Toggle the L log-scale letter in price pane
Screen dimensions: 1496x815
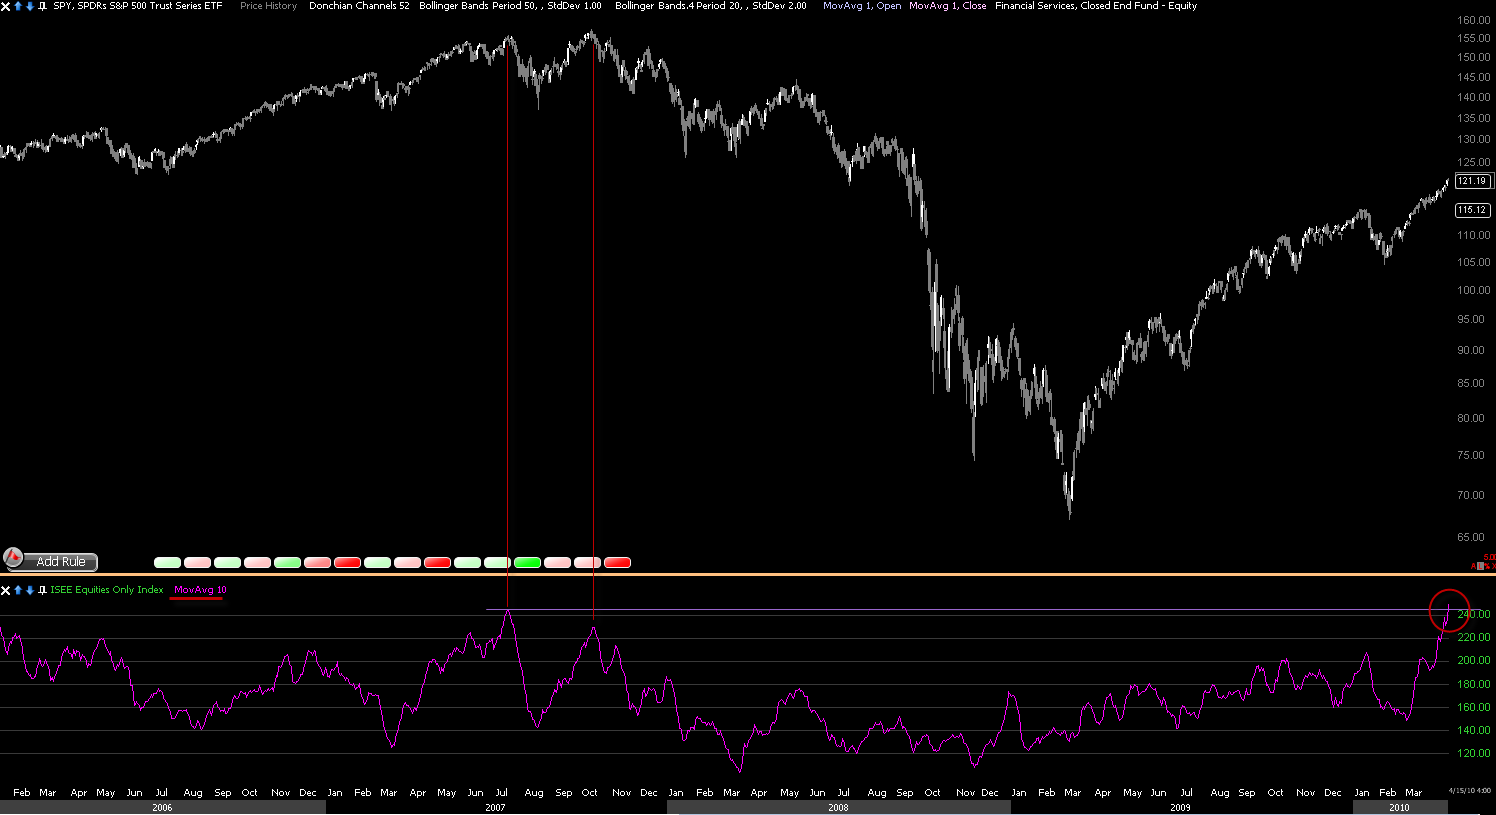pos(1481,566)
